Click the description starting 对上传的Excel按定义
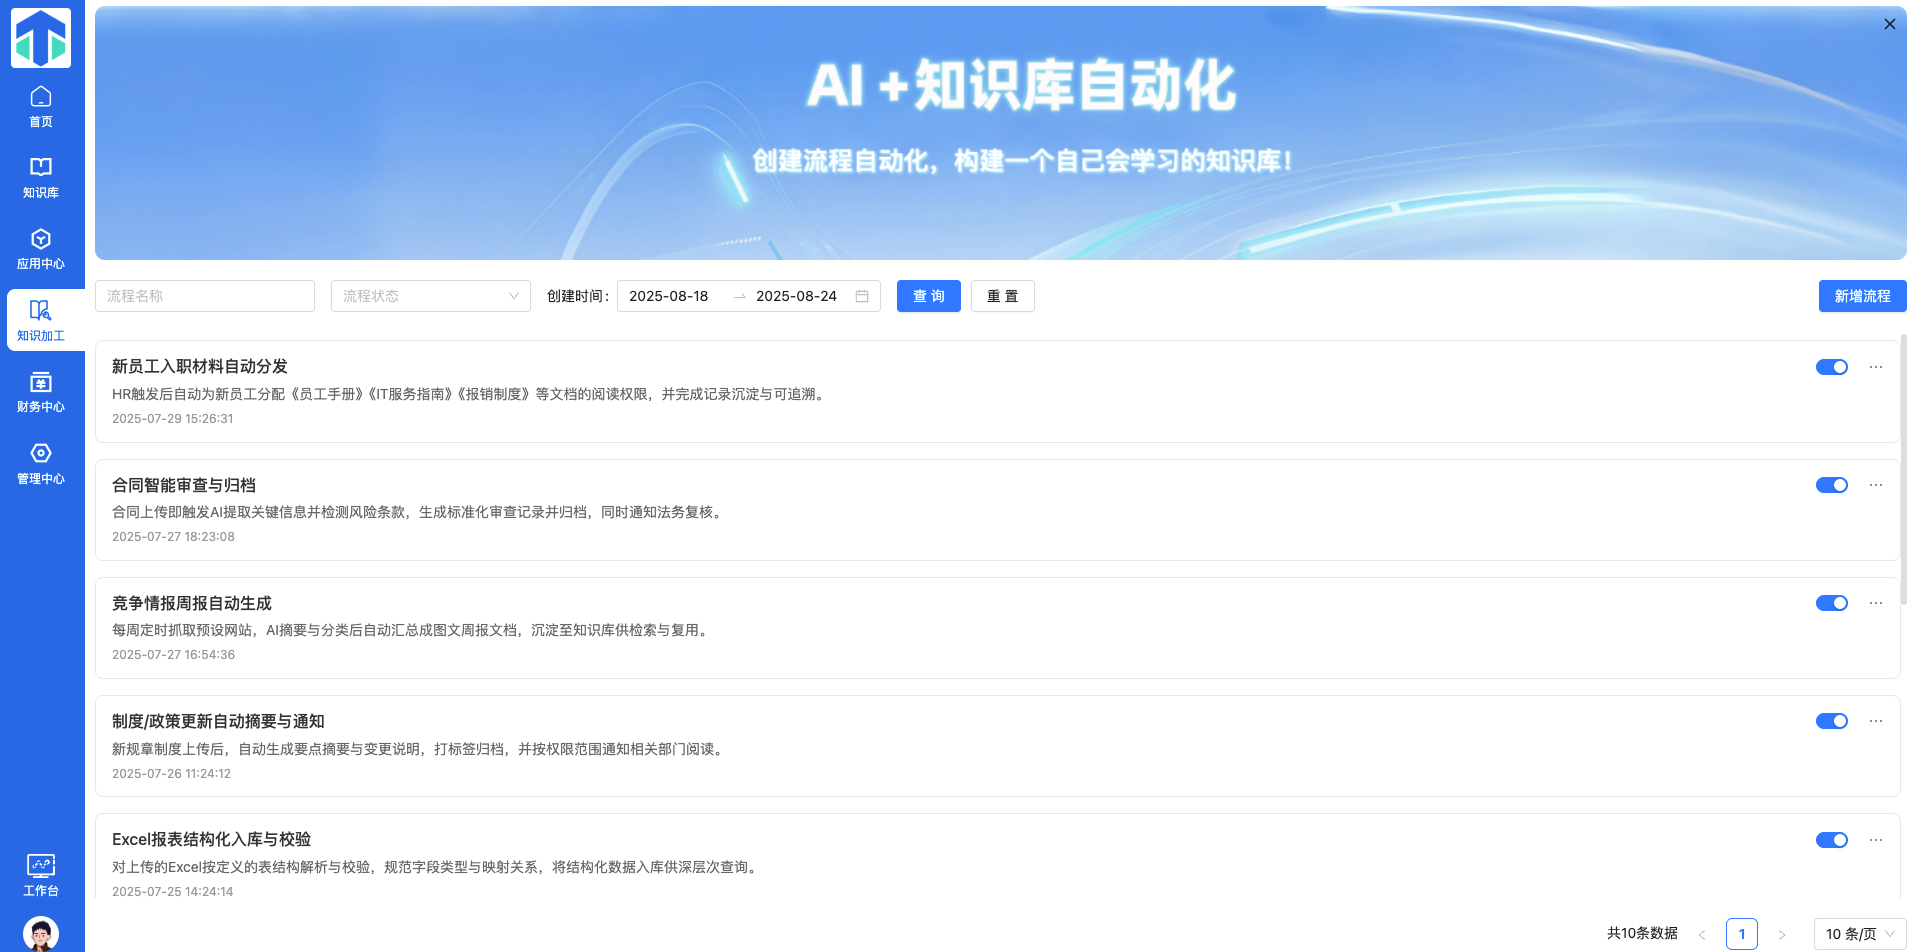 (437, 867)
